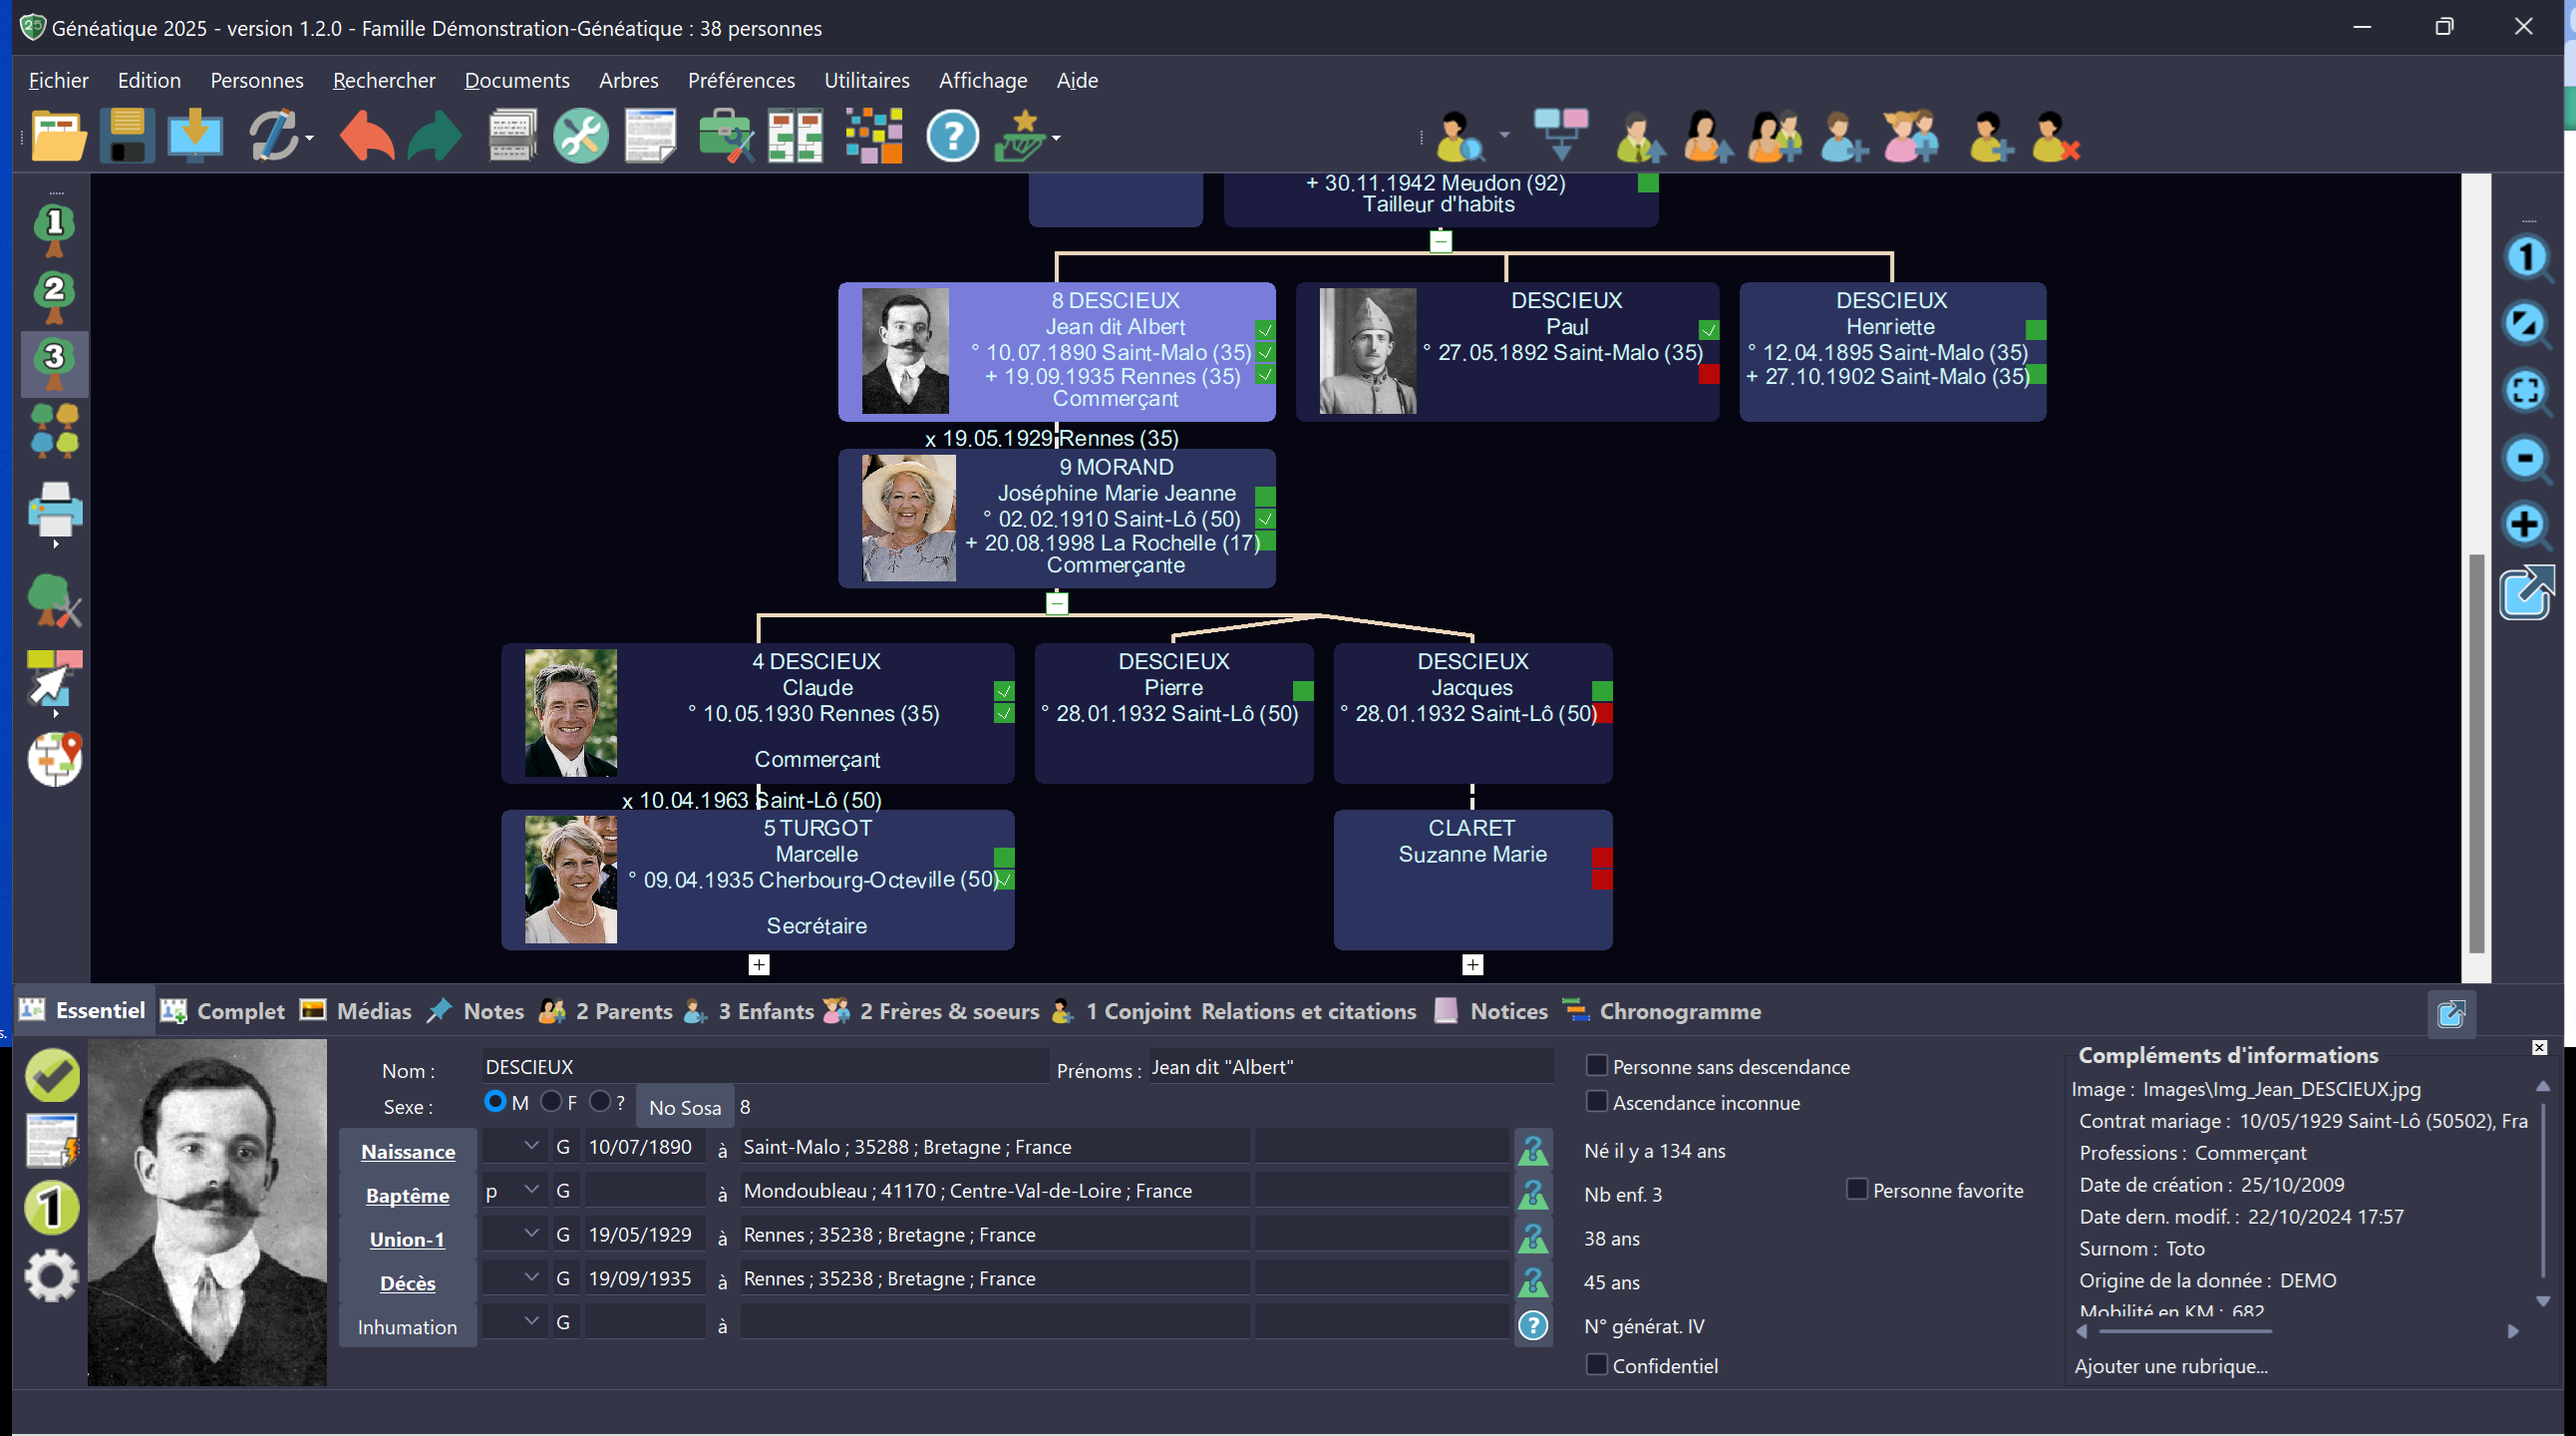Click the Naissance event link

407,1151
